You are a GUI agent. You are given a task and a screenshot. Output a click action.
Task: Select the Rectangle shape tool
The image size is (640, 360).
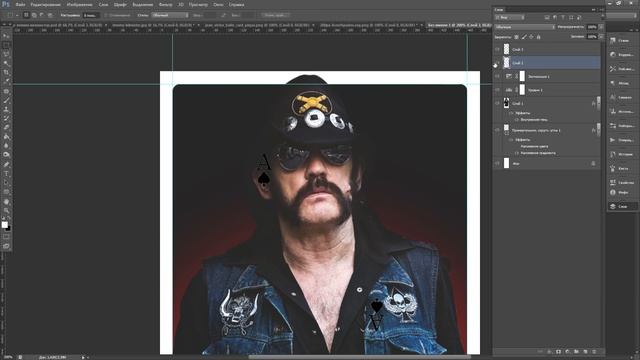click(x=6, y=191)
